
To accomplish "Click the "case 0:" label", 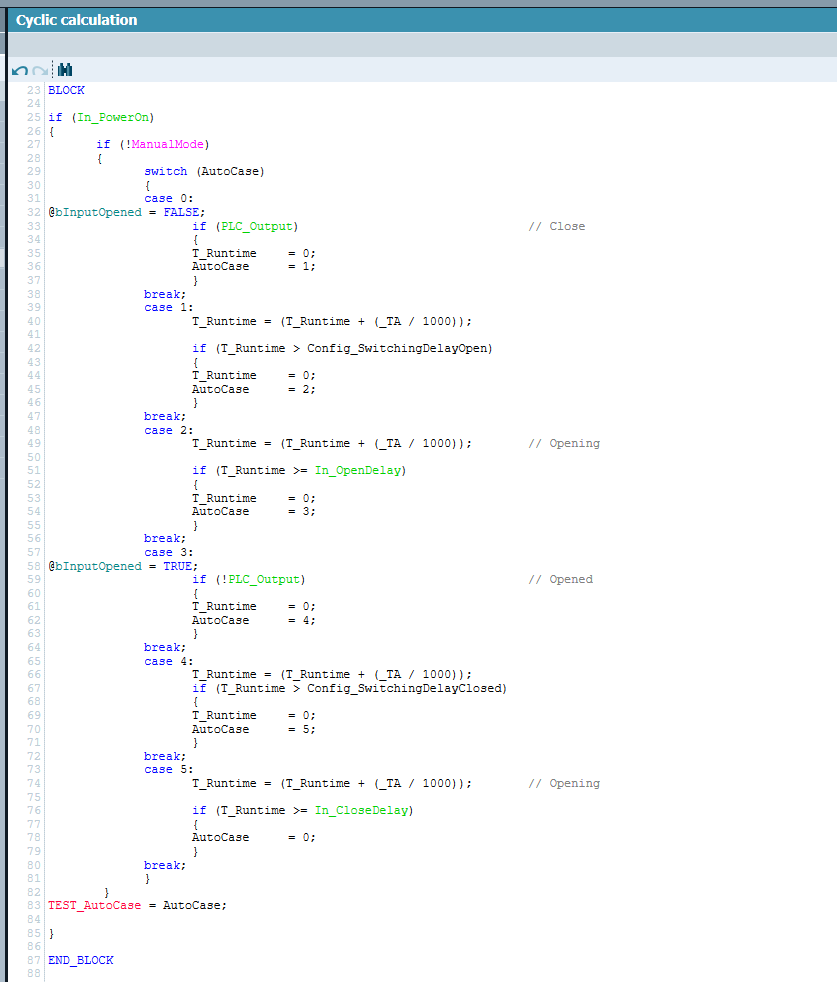I will coord(168,198).
